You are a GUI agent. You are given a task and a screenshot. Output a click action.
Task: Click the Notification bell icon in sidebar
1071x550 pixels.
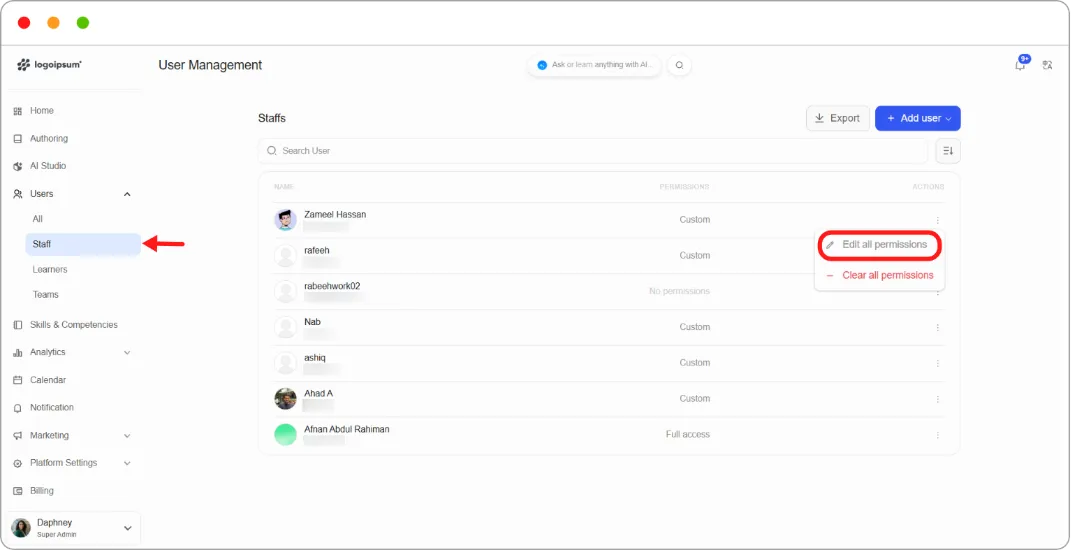point(18,409)
